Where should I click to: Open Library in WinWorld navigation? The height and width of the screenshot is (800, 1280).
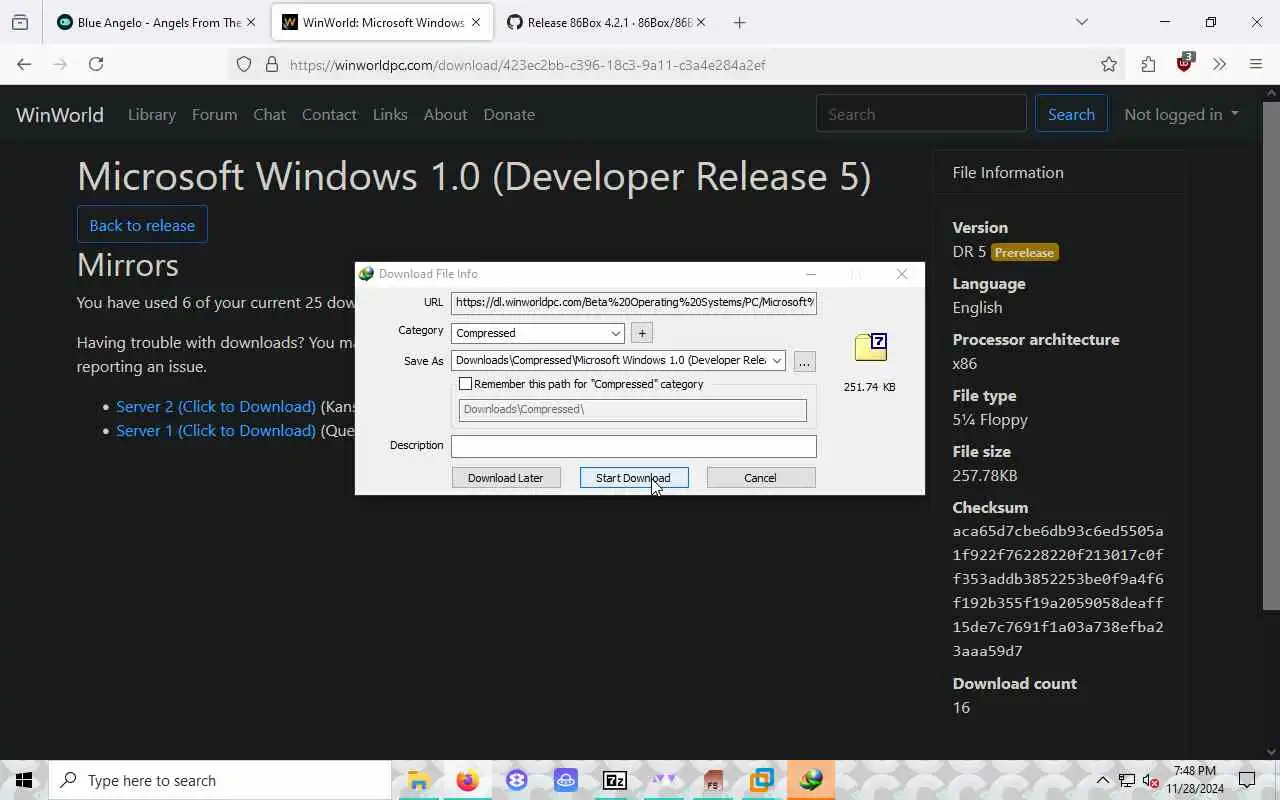[x=152, y=114]
